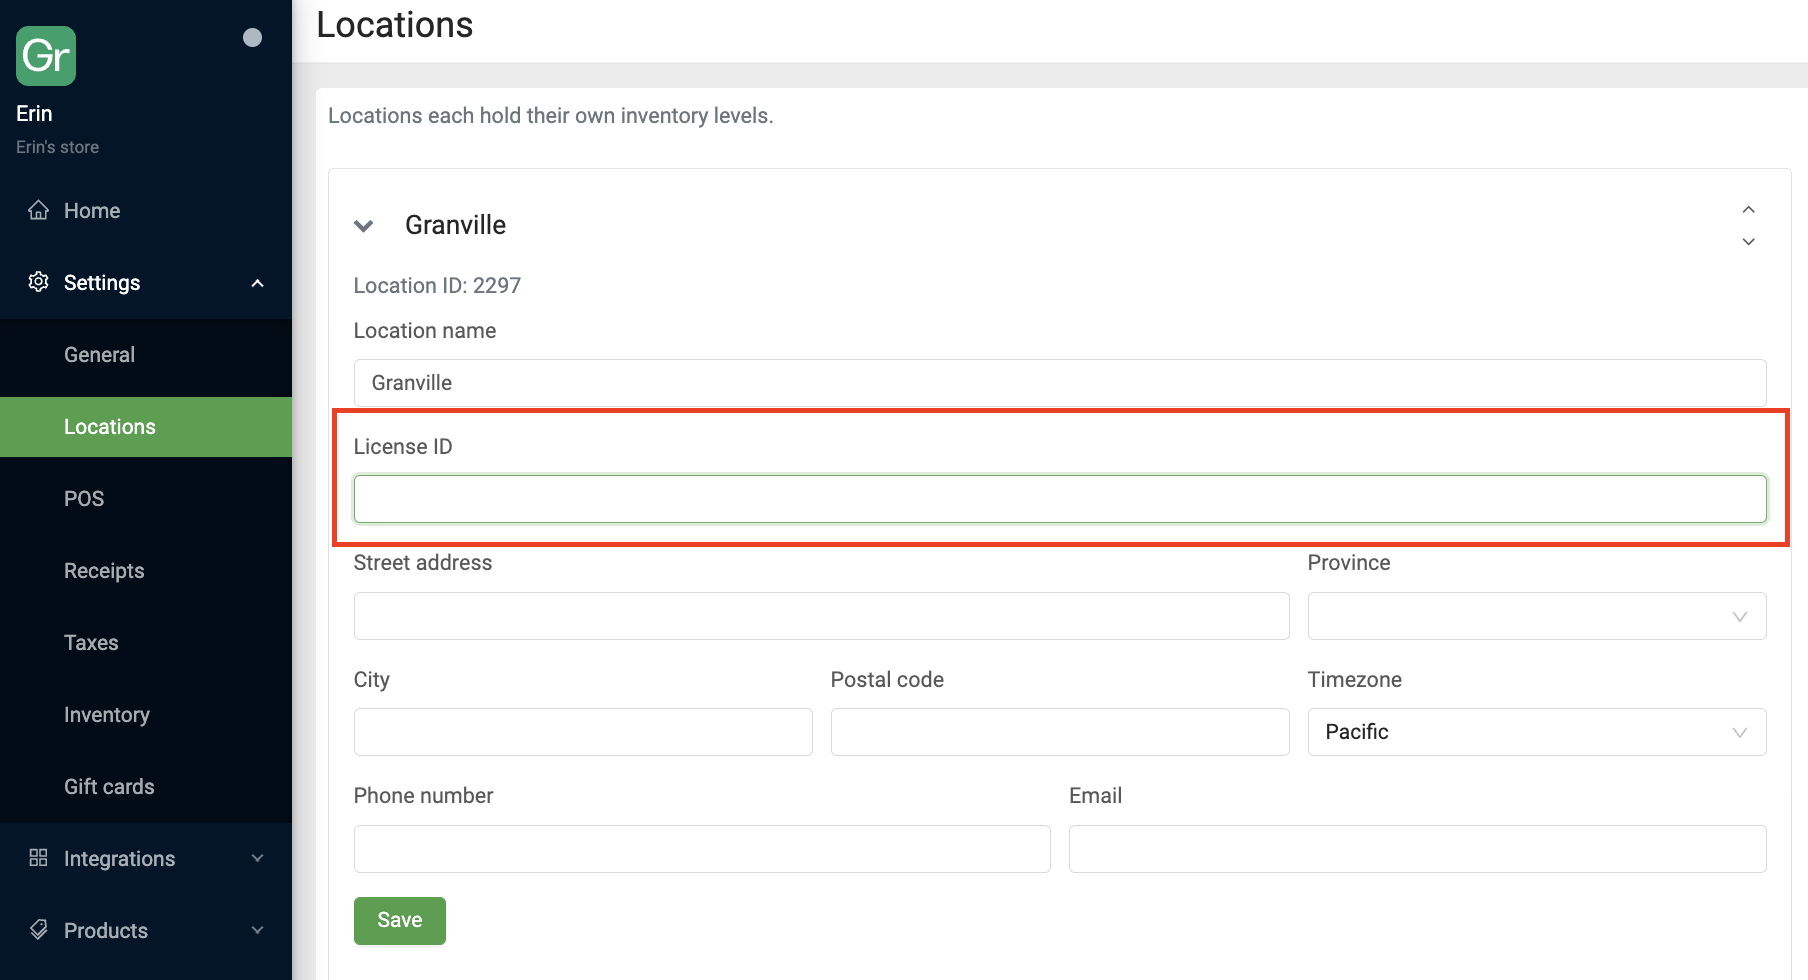Click the gray status dot in sidebar

[252, 38]
